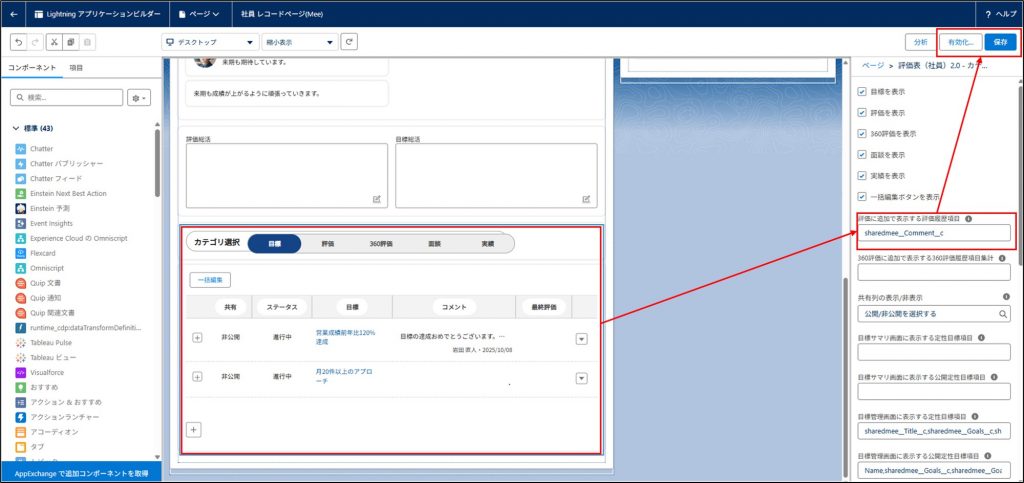Click the undo arrow icon
Screen dimensions: 1024x483
click(18, 42)
